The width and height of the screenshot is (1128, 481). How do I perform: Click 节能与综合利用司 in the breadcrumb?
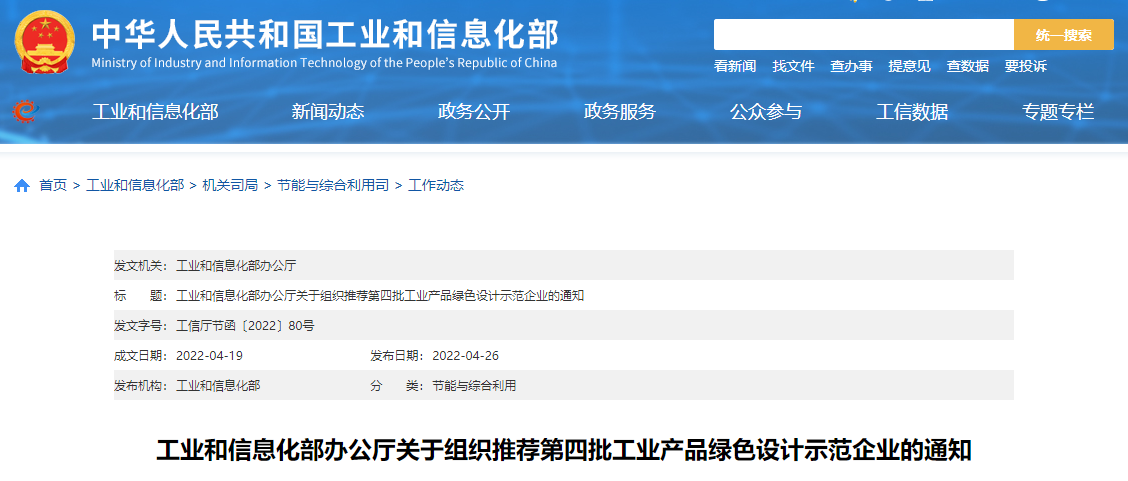pos(333,185)
